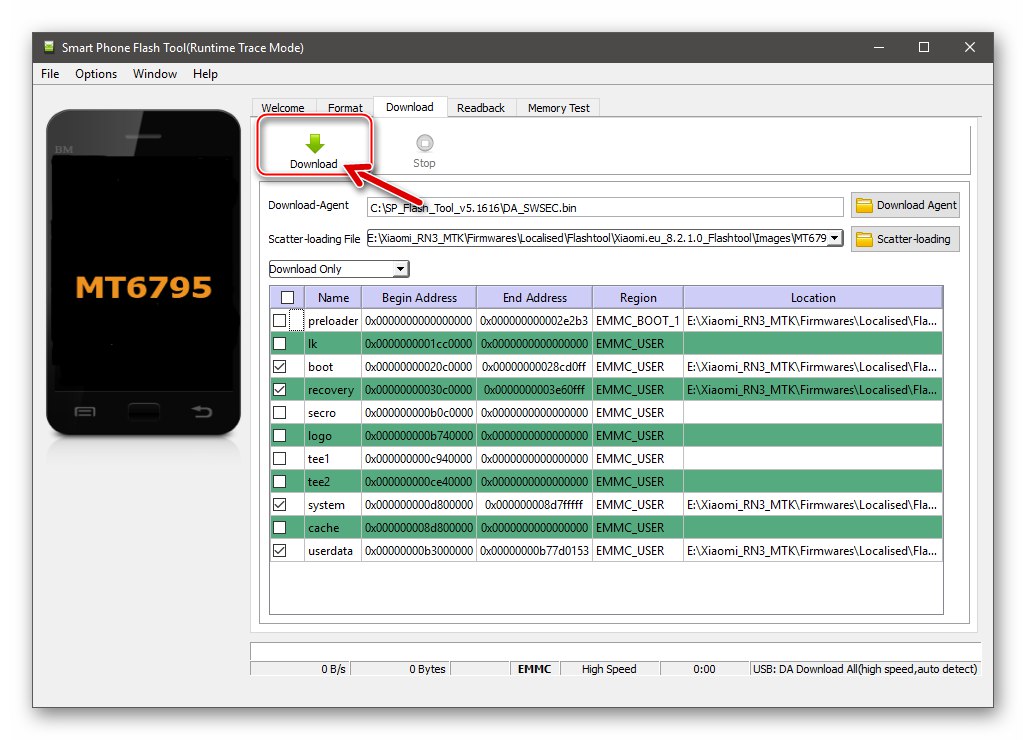Check the logo partition checkbox
The height and width of the screenshot is (740, 1026).
pyautogui.click(x=279, y=436)
